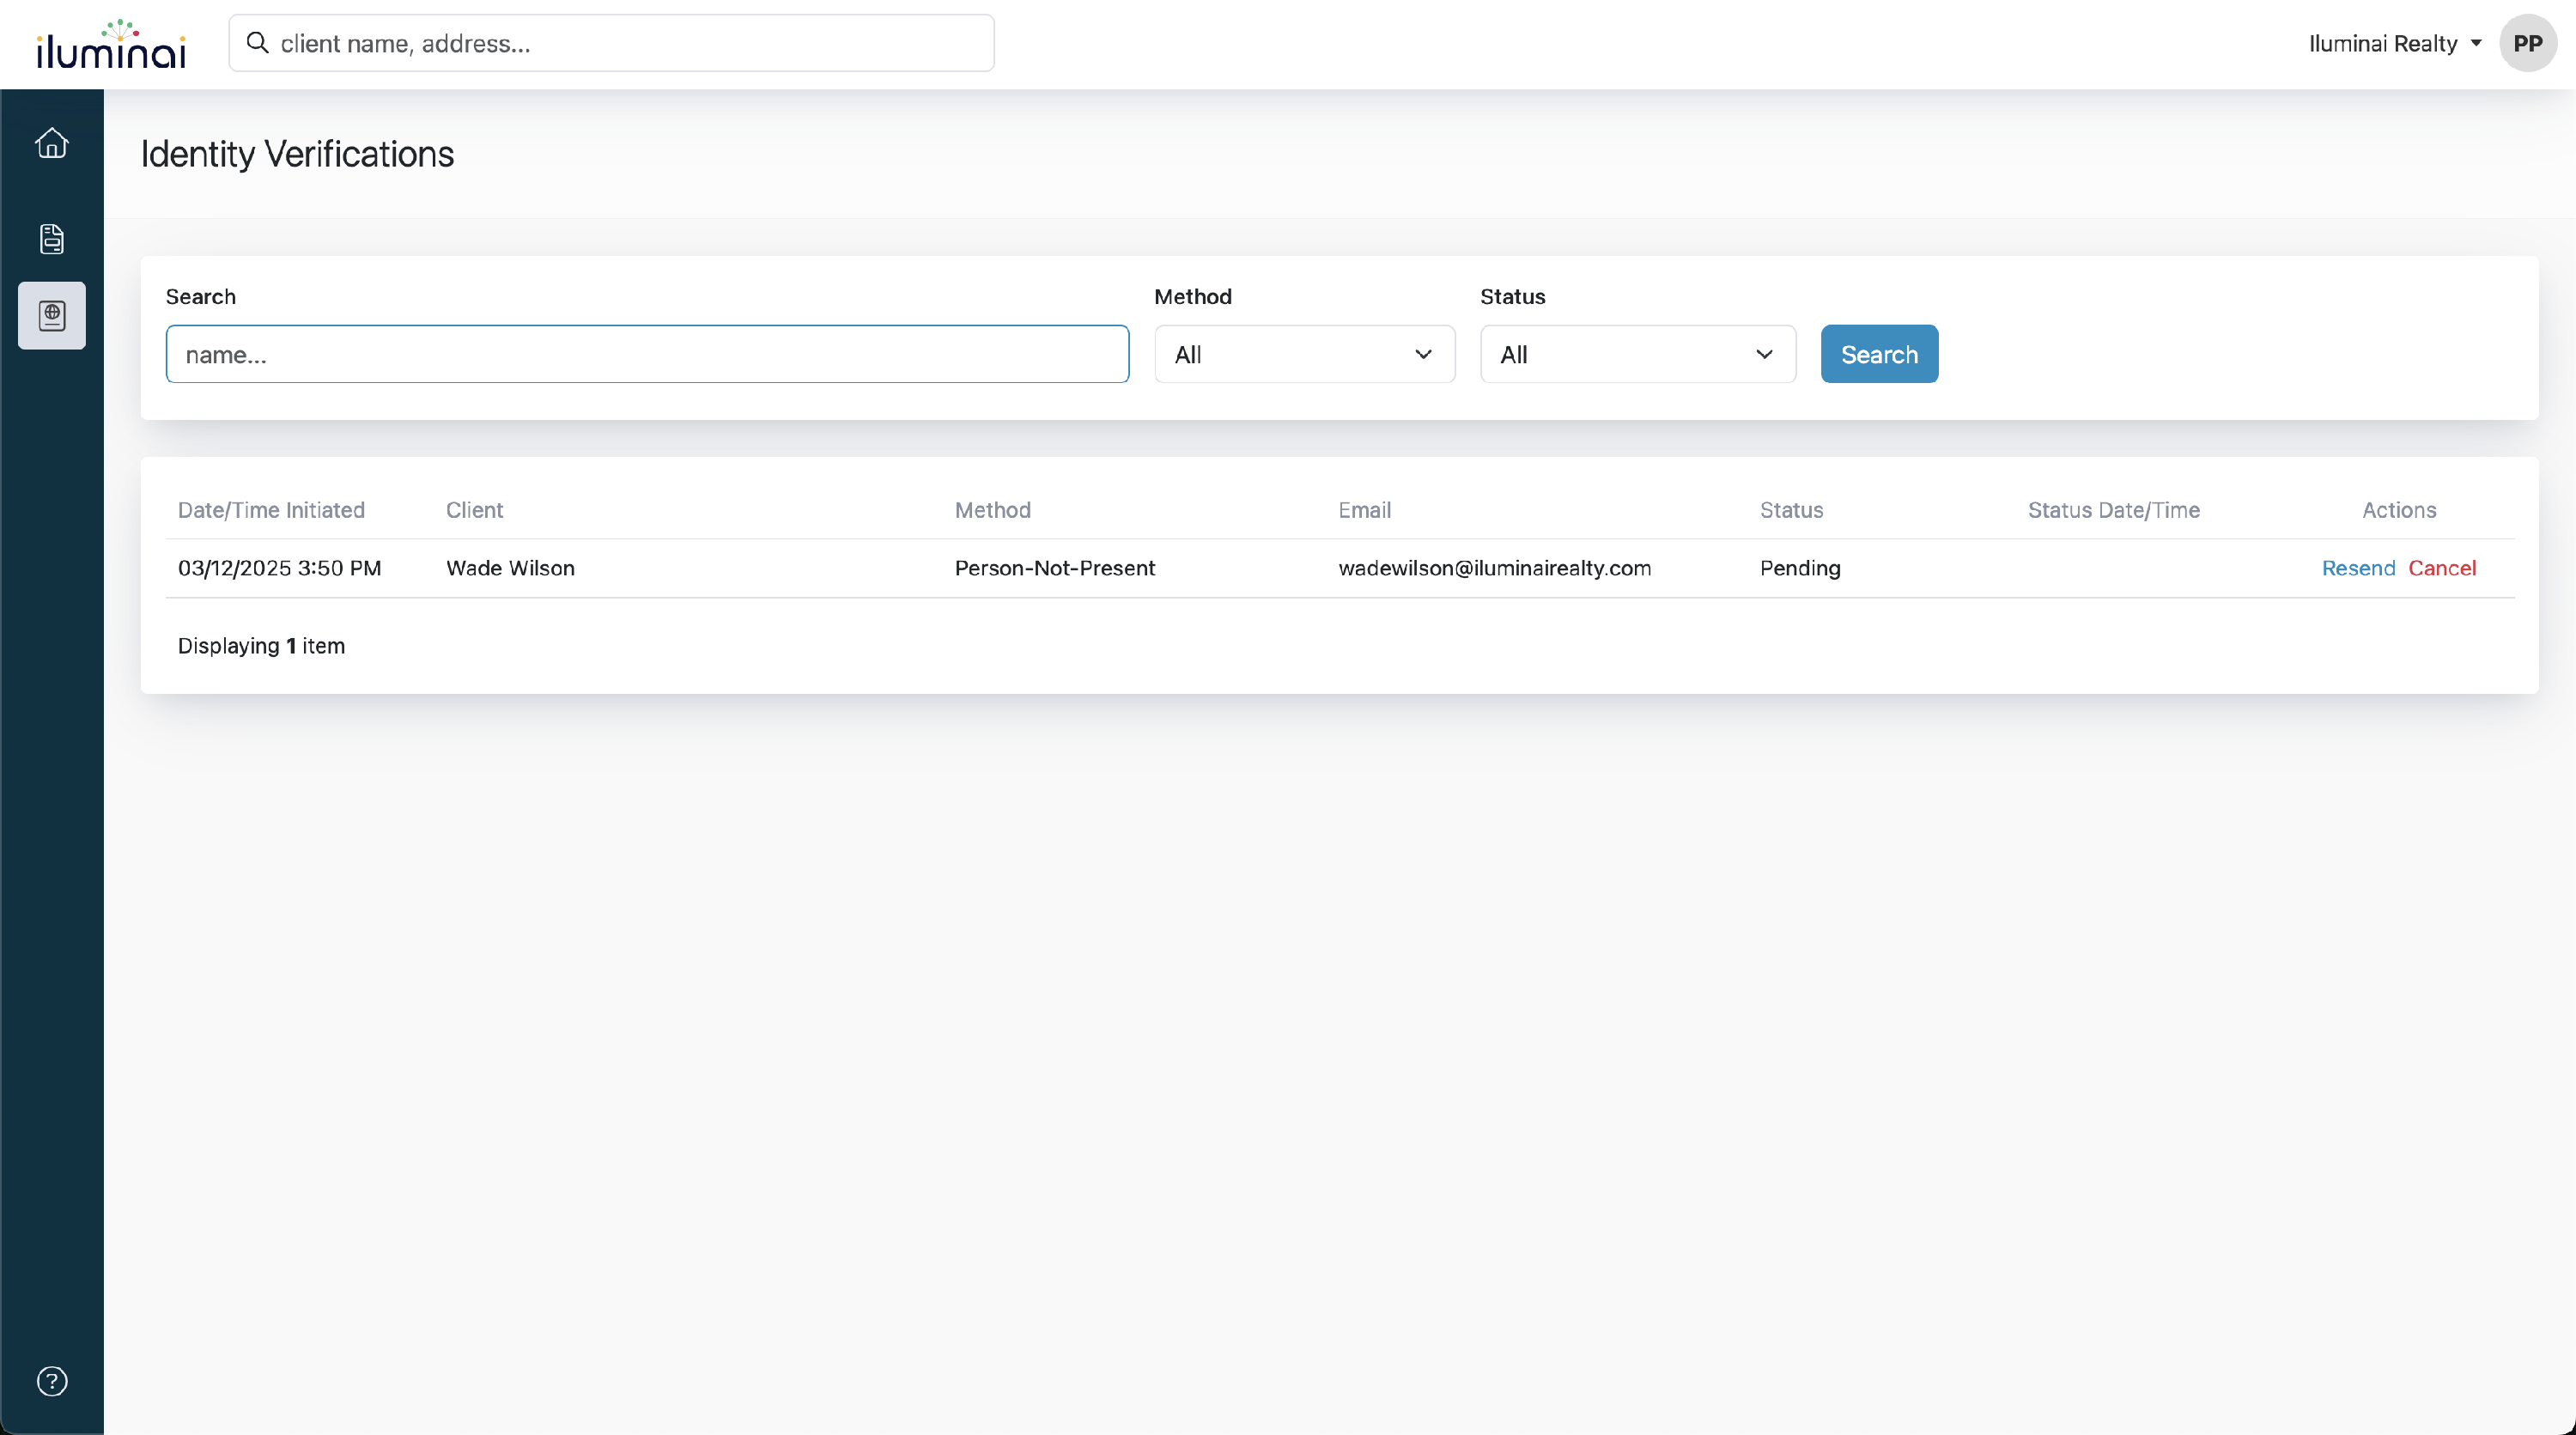The height and width of the screenshot is (1435, 2576).
Task: Select the Wade Wilson client name
Action: click(510, 568)
